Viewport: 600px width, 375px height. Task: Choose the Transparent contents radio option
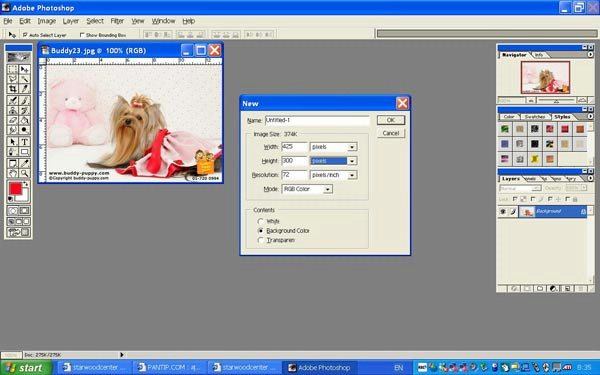pyautogui.click(x=261, y=240)
